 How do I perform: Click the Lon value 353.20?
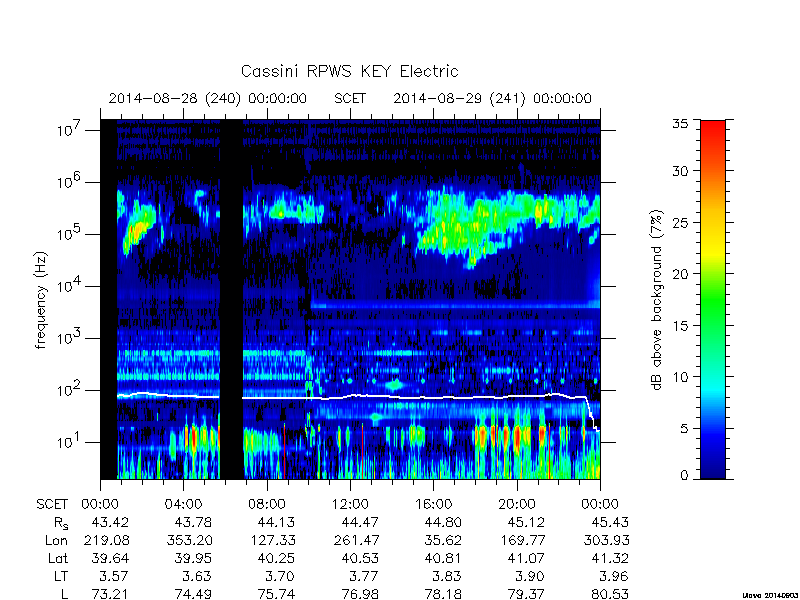click(190, 540)
